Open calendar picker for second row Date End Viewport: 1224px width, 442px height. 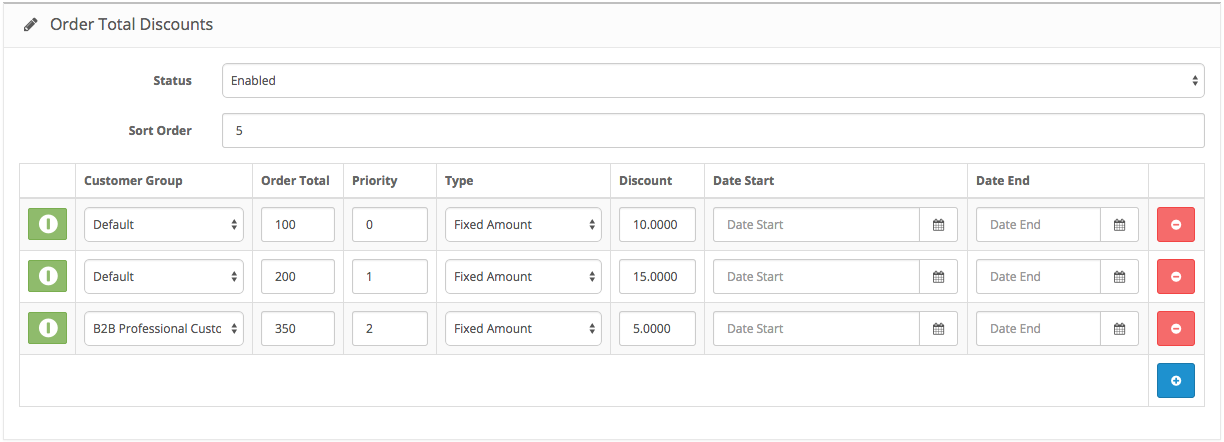tap(1119, 277)
